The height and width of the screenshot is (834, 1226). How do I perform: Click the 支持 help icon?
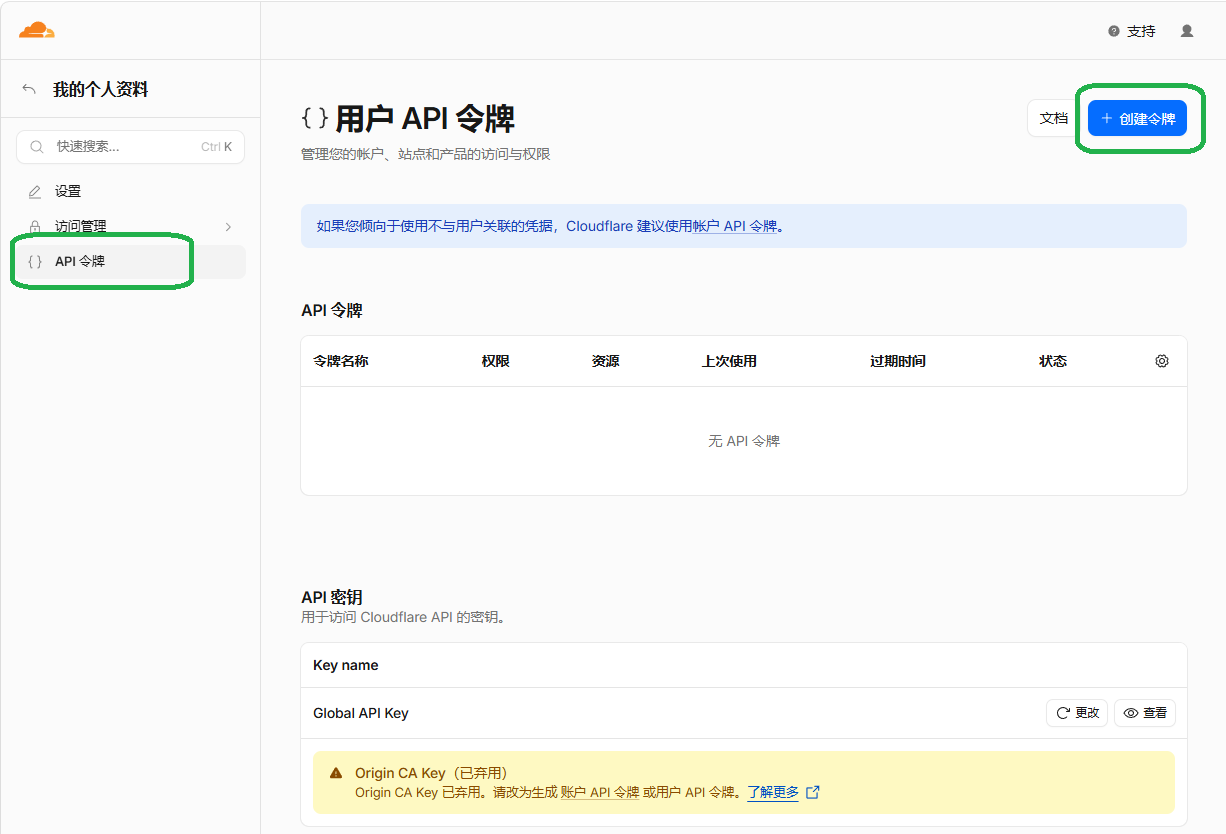pos(1114,31)
